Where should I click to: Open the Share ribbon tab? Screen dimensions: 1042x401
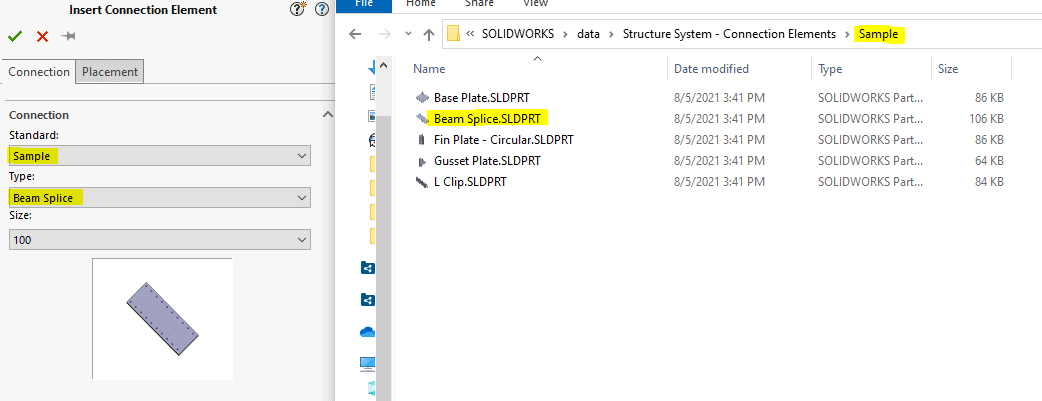[479, 4]
